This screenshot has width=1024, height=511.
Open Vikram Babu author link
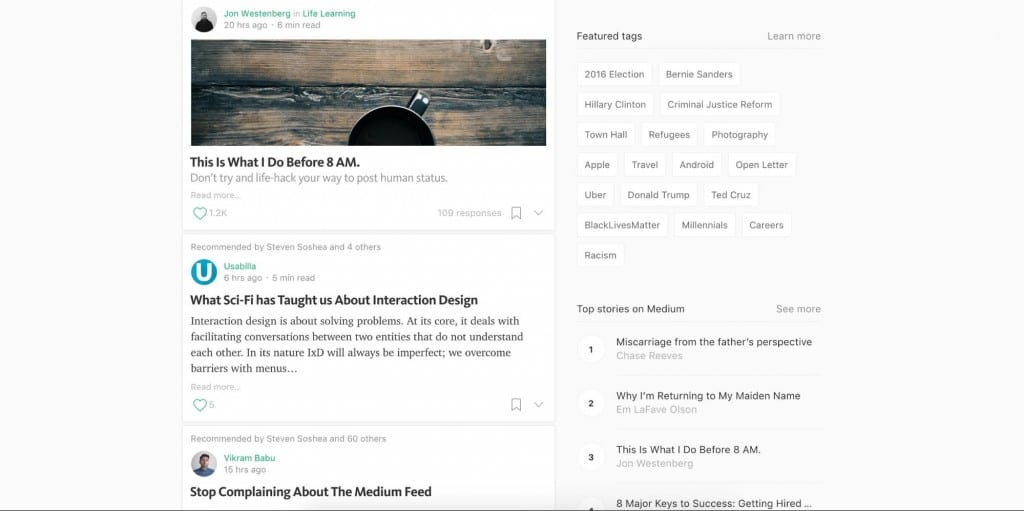click(x=248, y=457)
